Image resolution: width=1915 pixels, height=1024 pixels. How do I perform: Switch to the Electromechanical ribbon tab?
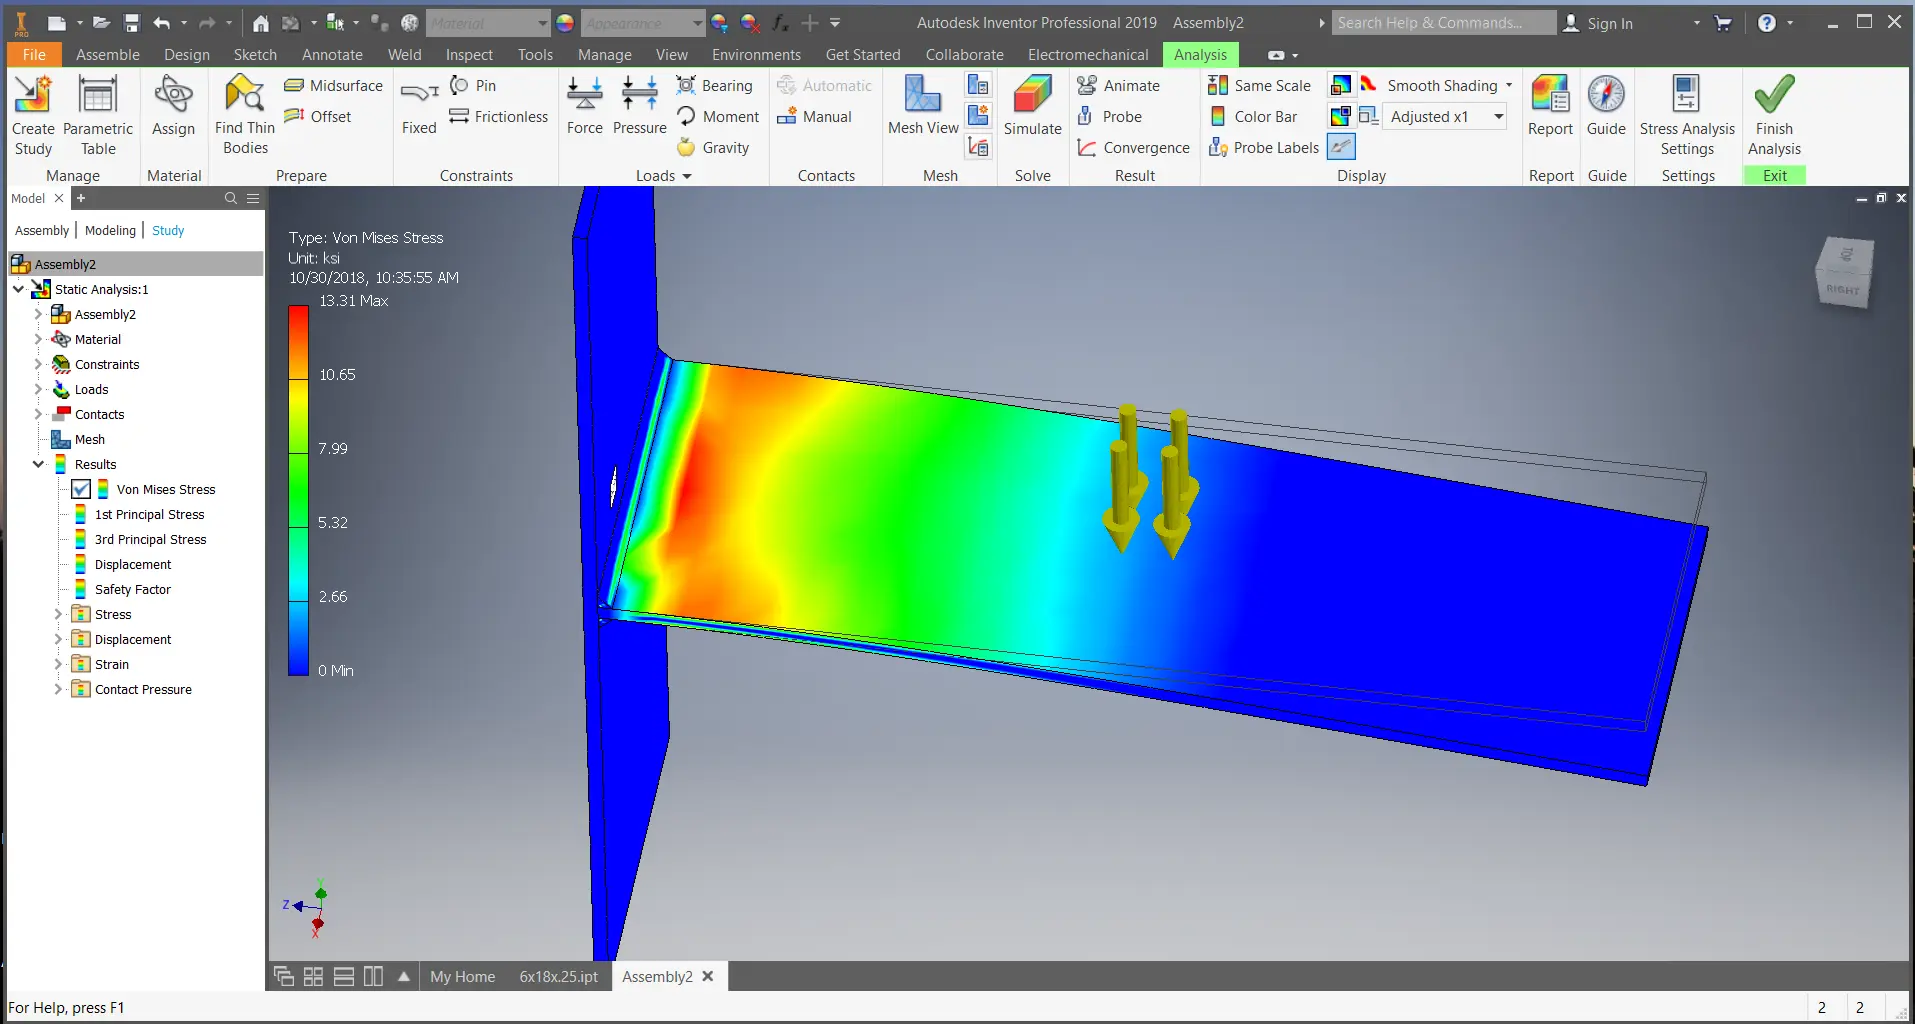point(1088,55)
